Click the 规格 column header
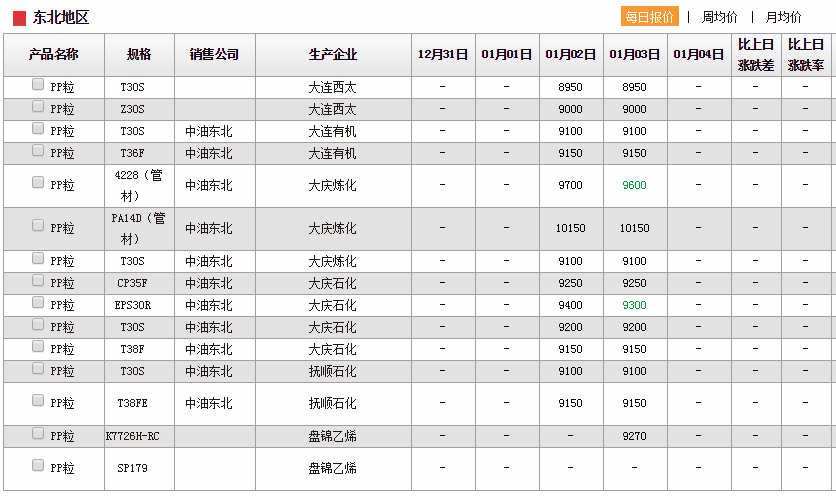The height and width of the screenshot is (496, 836). pos(139,54)
